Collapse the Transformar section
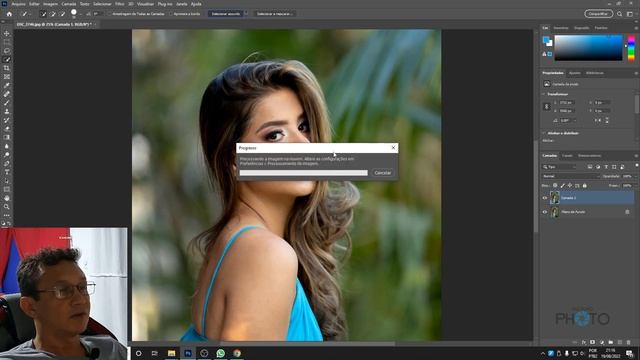This screenshot has height=360, width=640. (544, 94)
